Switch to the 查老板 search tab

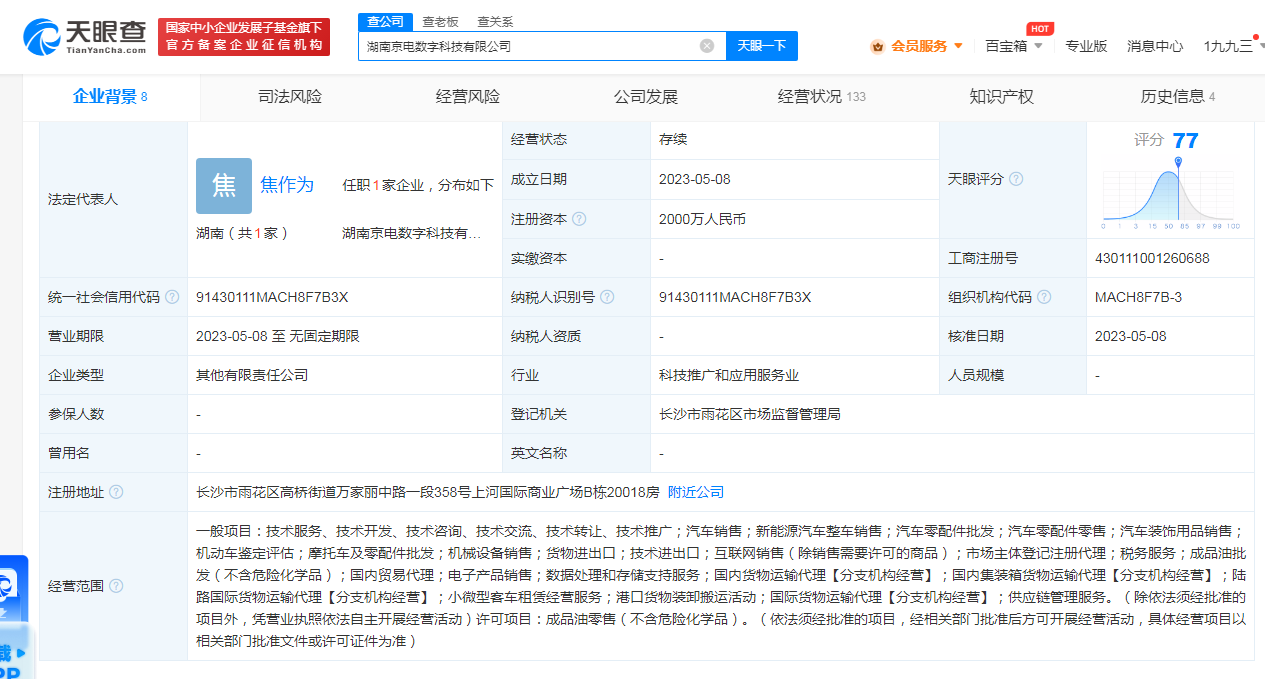[440, 21]
